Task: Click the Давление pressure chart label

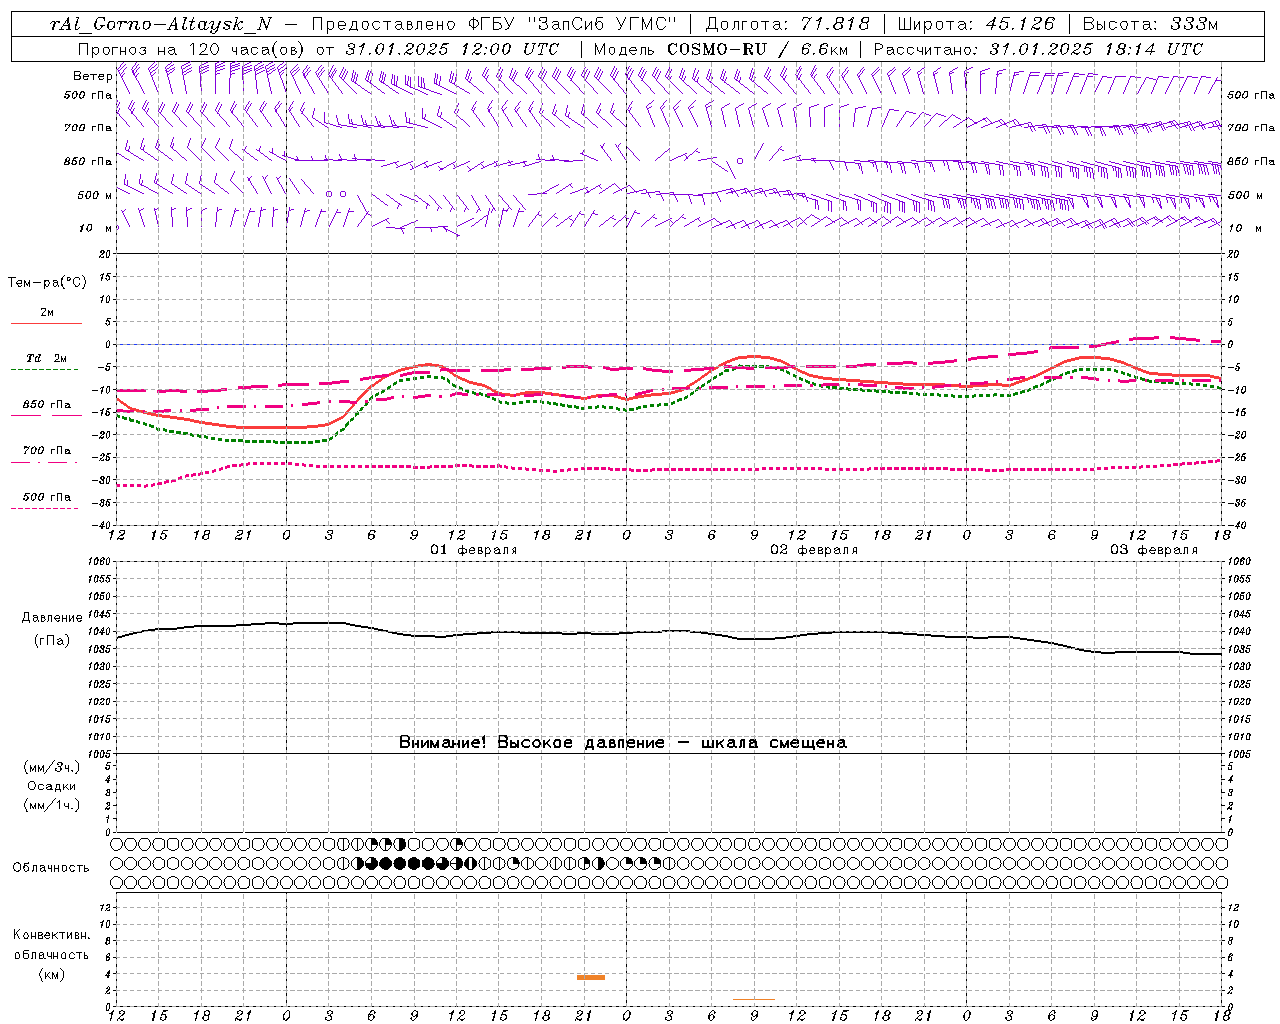Action: coord(52,618)
